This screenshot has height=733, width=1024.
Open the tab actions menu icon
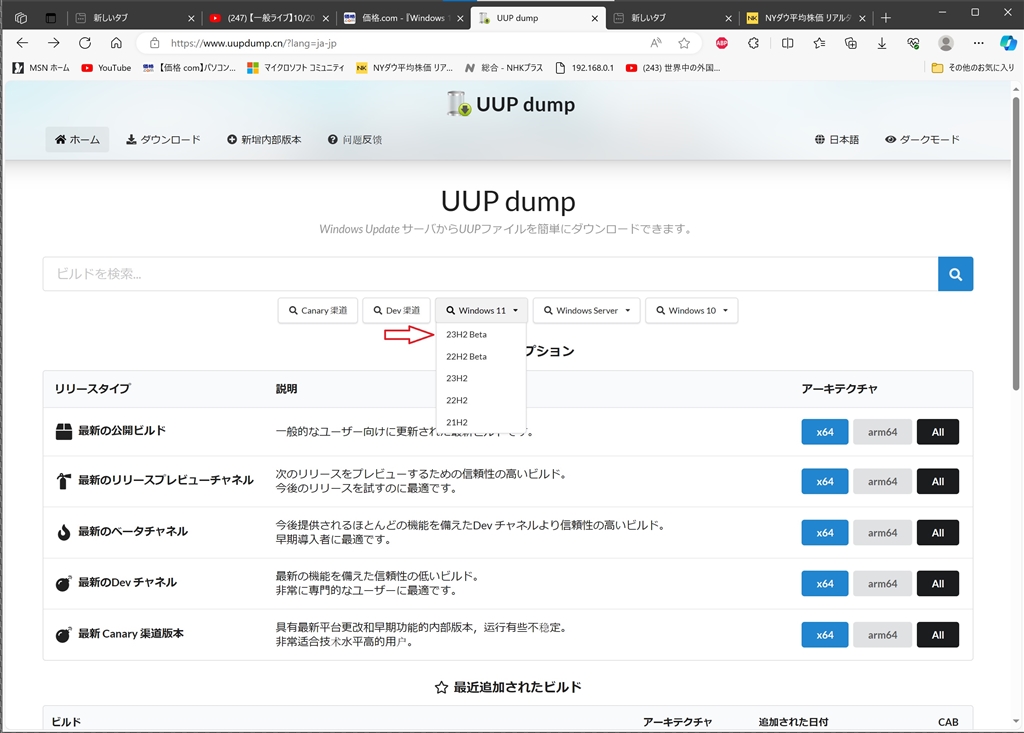tap(51, 18)
